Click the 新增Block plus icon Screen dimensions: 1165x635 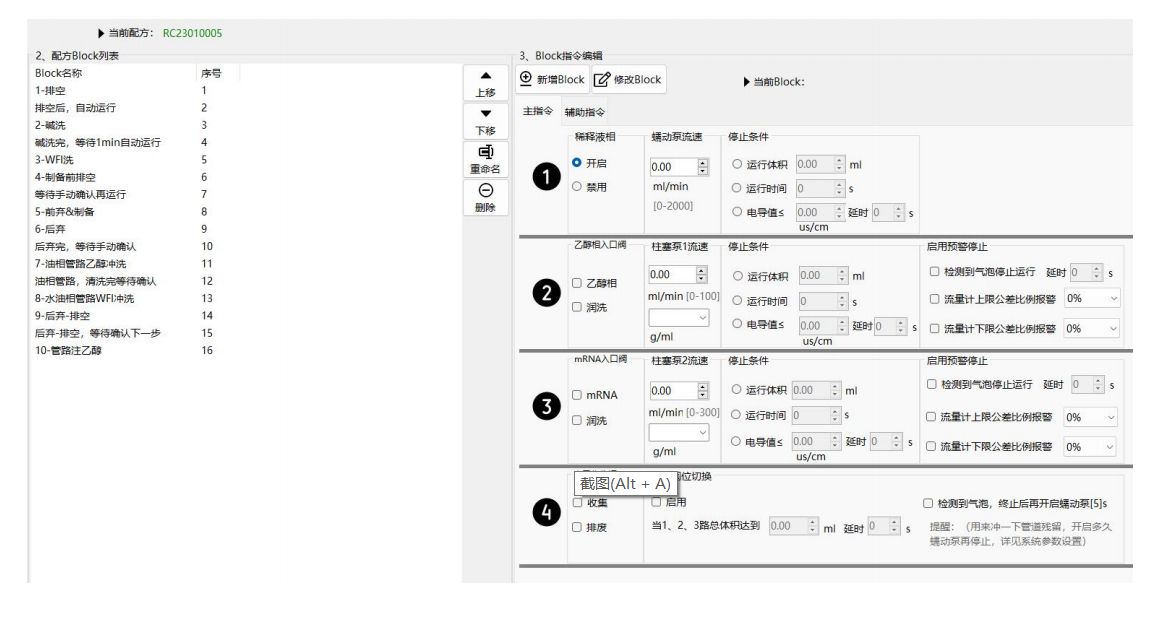tap(527, 79)
